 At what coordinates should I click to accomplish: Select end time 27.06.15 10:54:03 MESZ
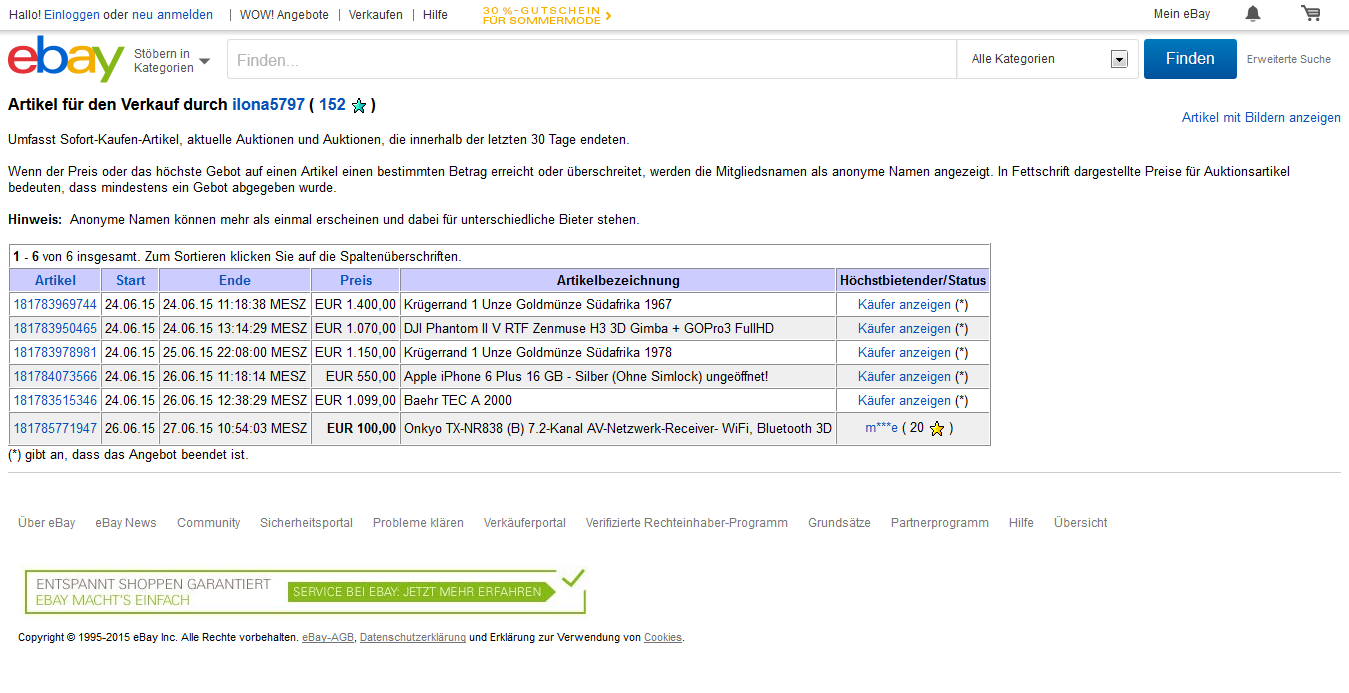(235, 429)
